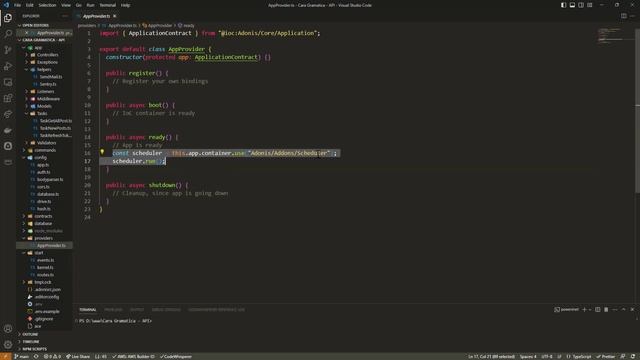
Task: Expand the Timeline section
Action: (x=44, y=342)
